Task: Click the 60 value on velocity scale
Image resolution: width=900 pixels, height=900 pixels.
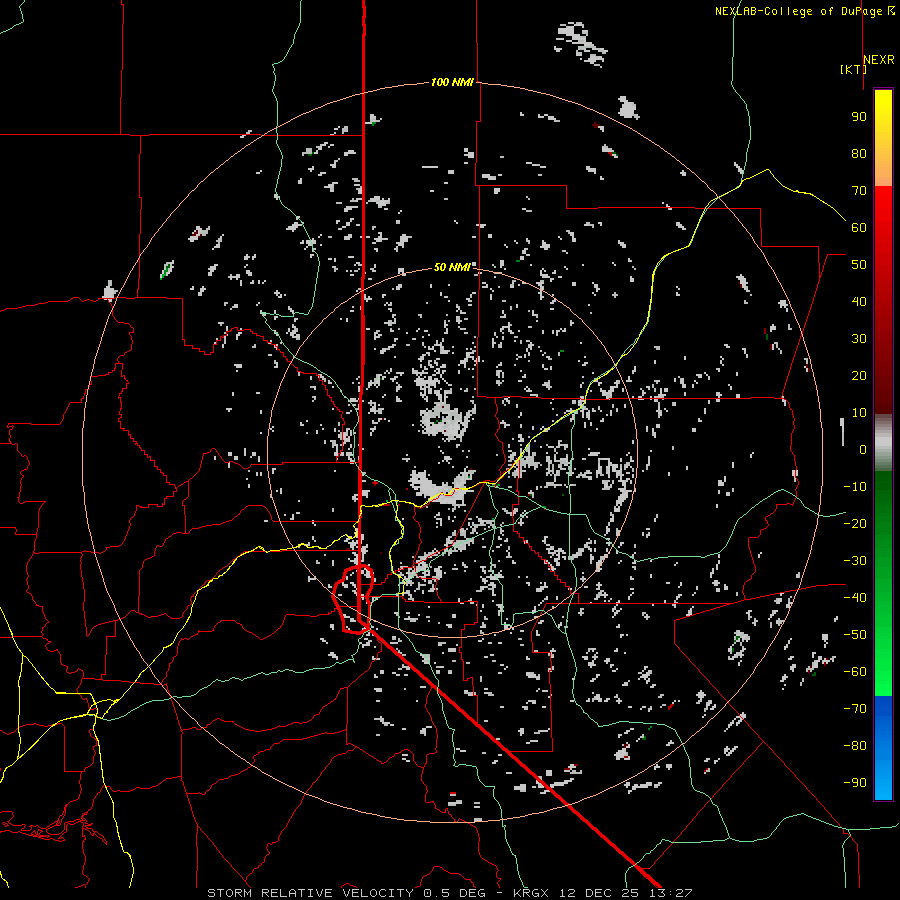Action: (x=859, y=227)
